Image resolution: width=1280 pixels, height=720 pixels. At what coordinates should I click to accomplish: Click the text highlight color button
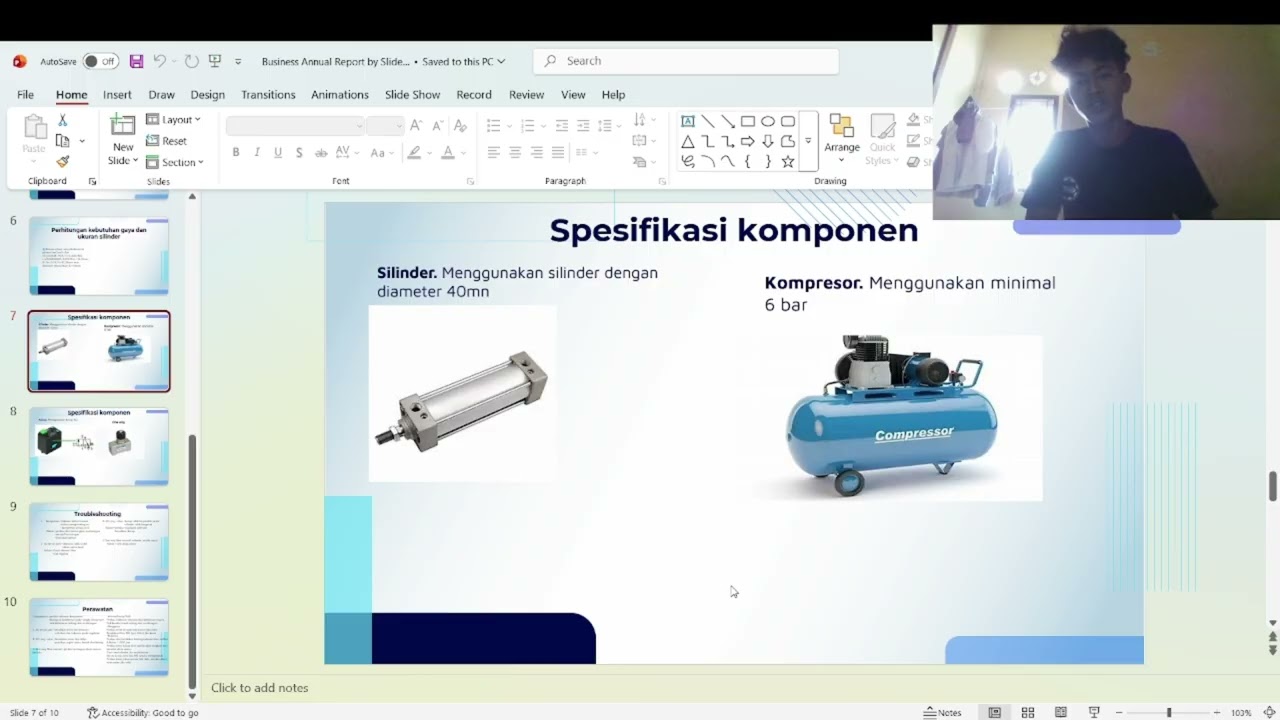coord(414,152)
